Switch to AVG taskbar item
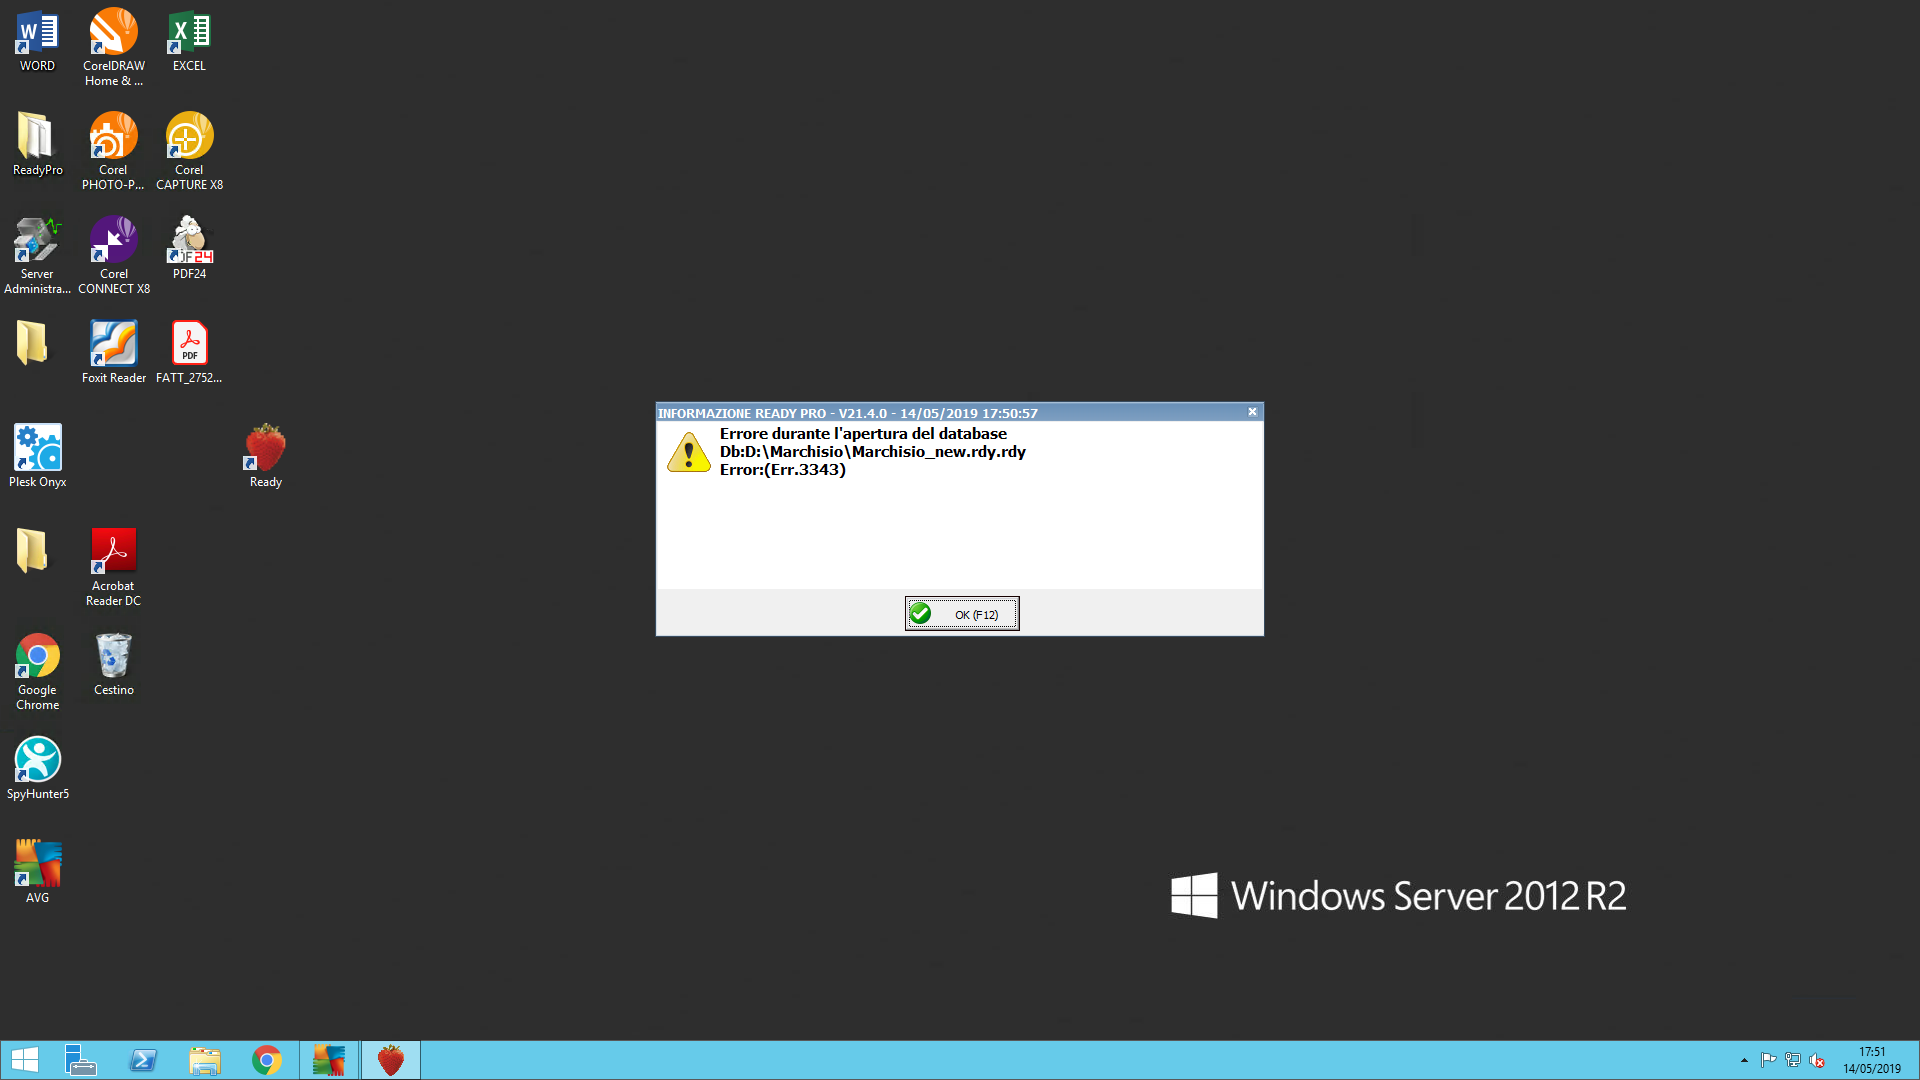The height and width of the screenshot is (1080, 1920). pos(329,1060)
